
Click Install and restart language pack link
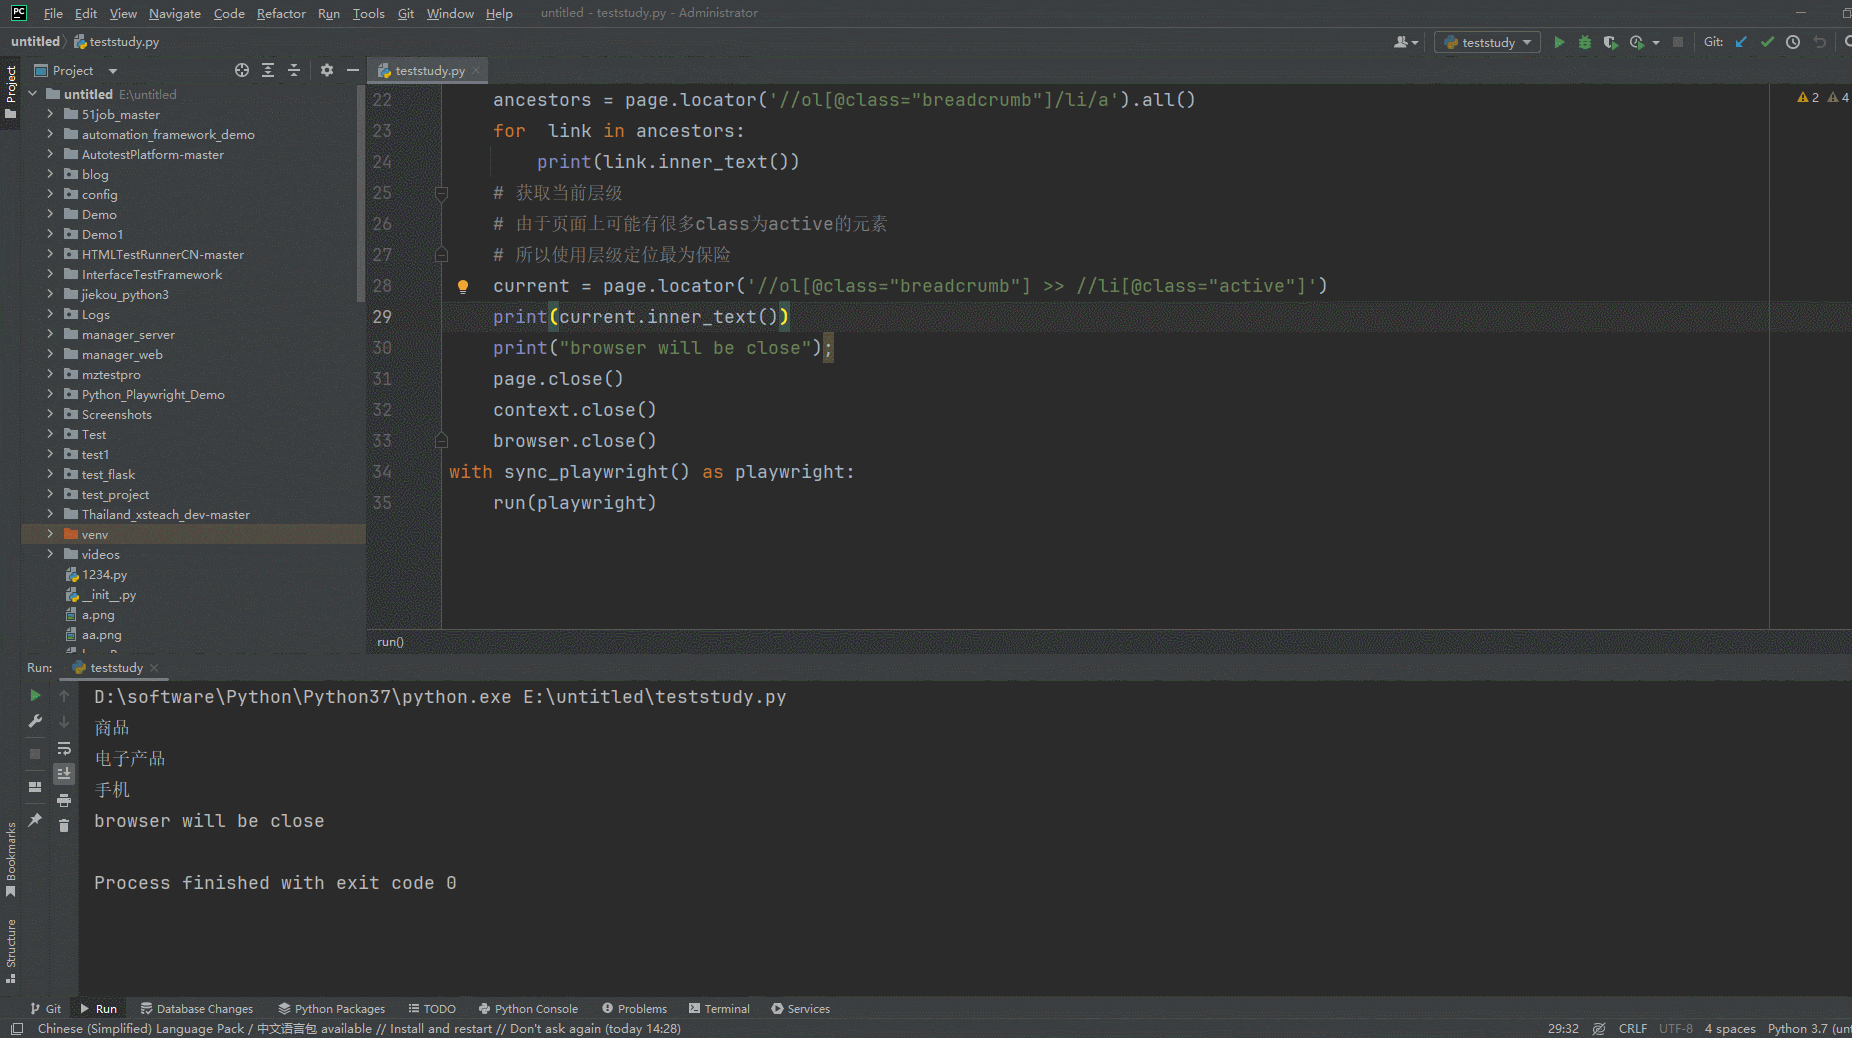(x=440, y=1029)
